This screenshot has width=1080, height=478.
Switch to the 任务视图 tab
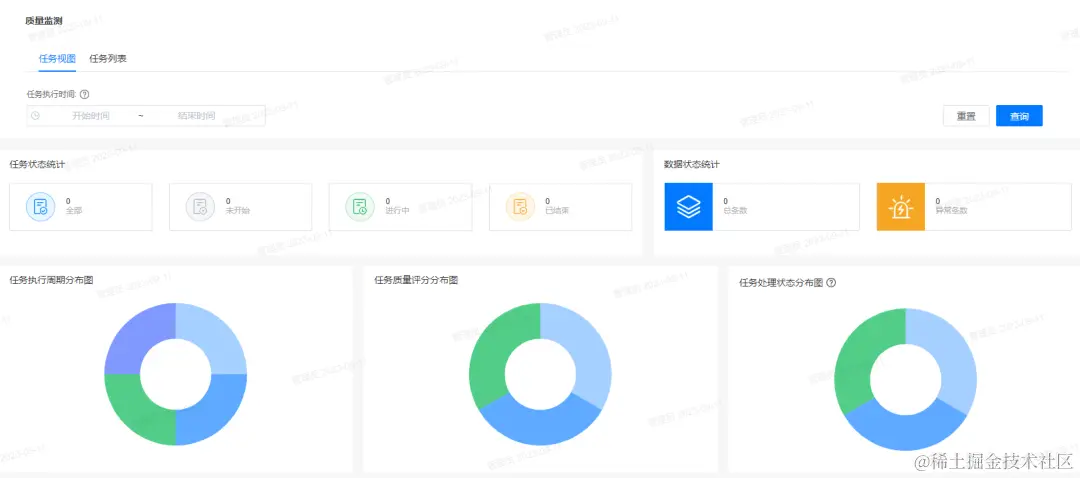tap(57, 59)
